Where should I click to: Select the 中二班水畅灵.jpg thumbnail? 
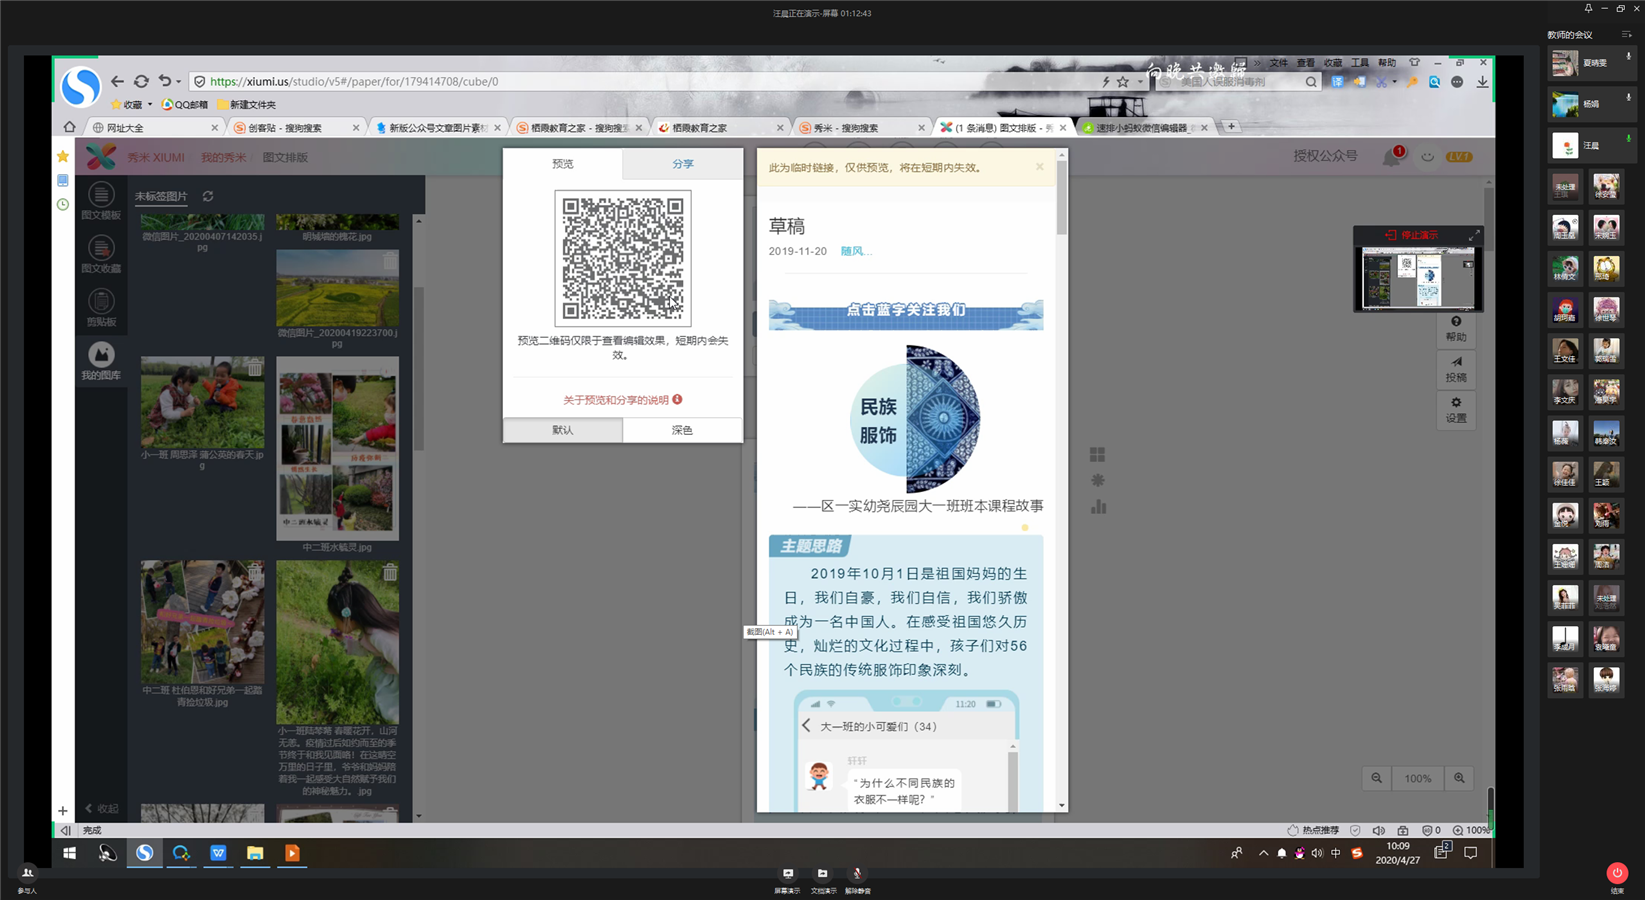coord(337,448)
